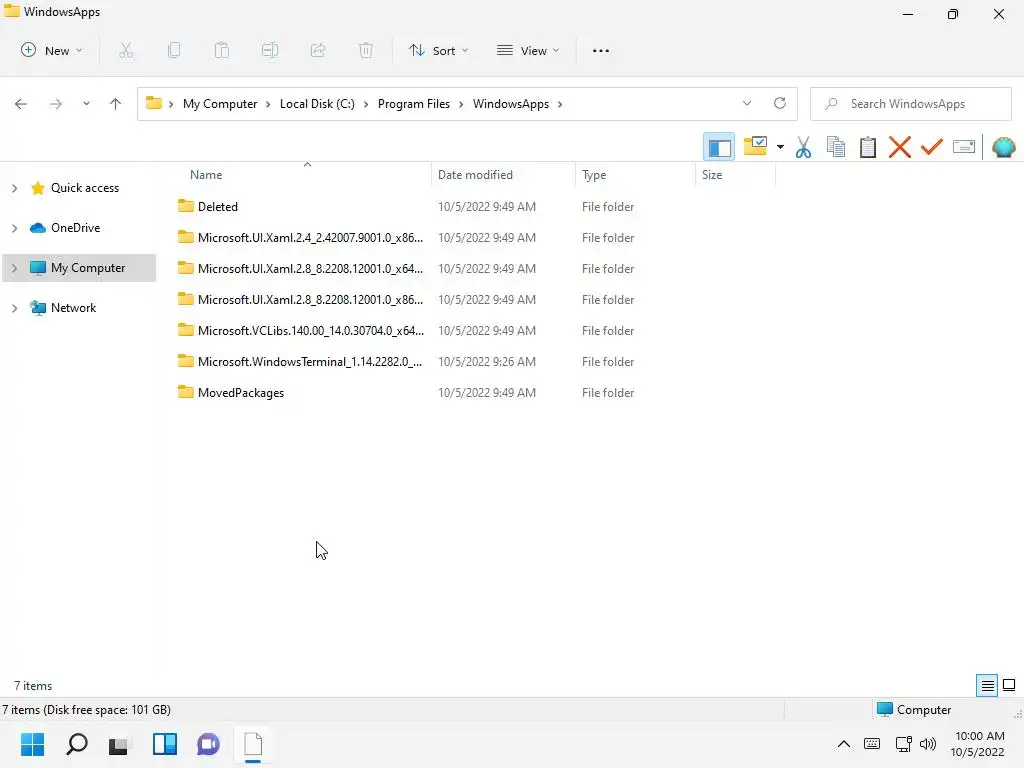Expand the OneDrive tree node

(14, 228)
